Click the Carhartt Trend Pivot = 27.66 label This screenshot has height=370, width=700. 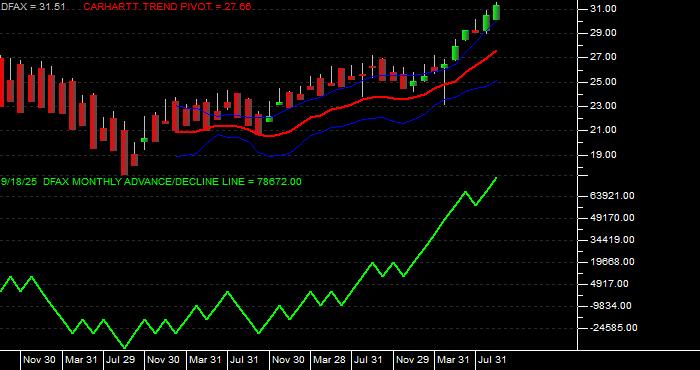tap(167, 7)
